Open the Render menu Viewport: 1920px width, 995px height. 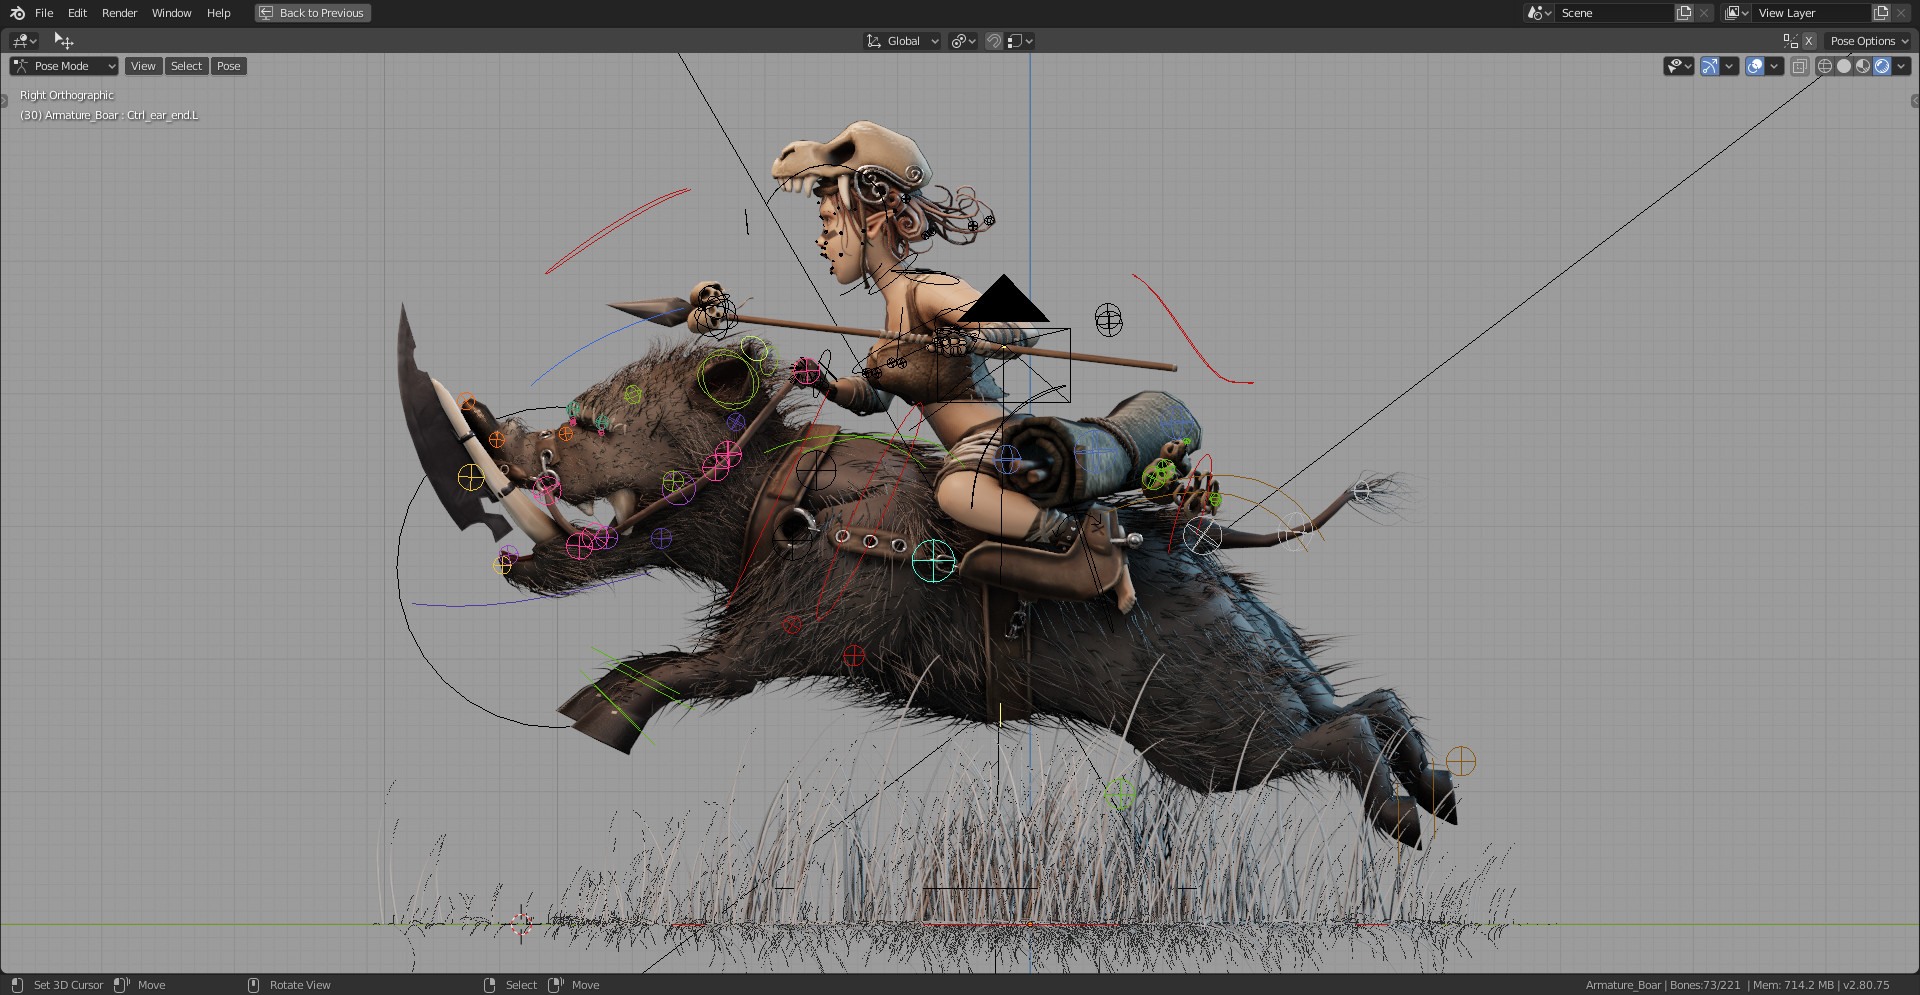pyautogui.click(x=119, y=13)
